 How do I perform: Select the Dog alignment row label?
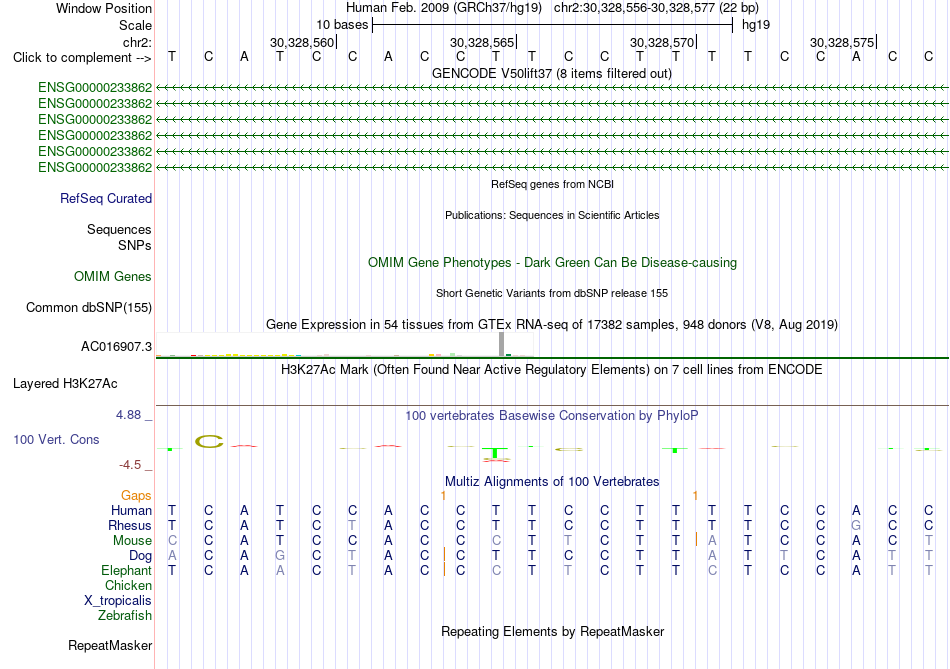point(140,555)
